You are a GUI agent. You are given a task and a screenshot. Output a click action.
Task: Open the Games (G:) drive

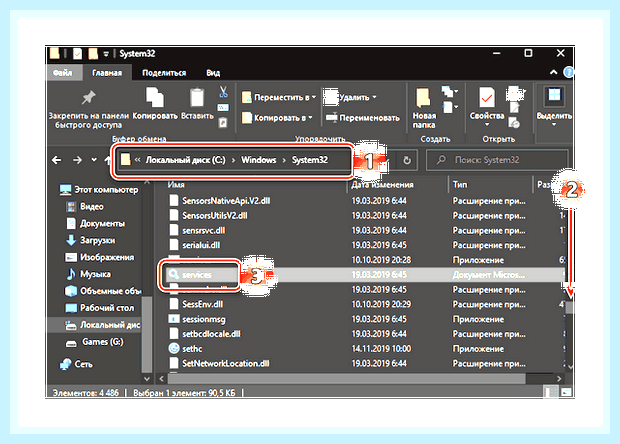click(x=95, y=342)
